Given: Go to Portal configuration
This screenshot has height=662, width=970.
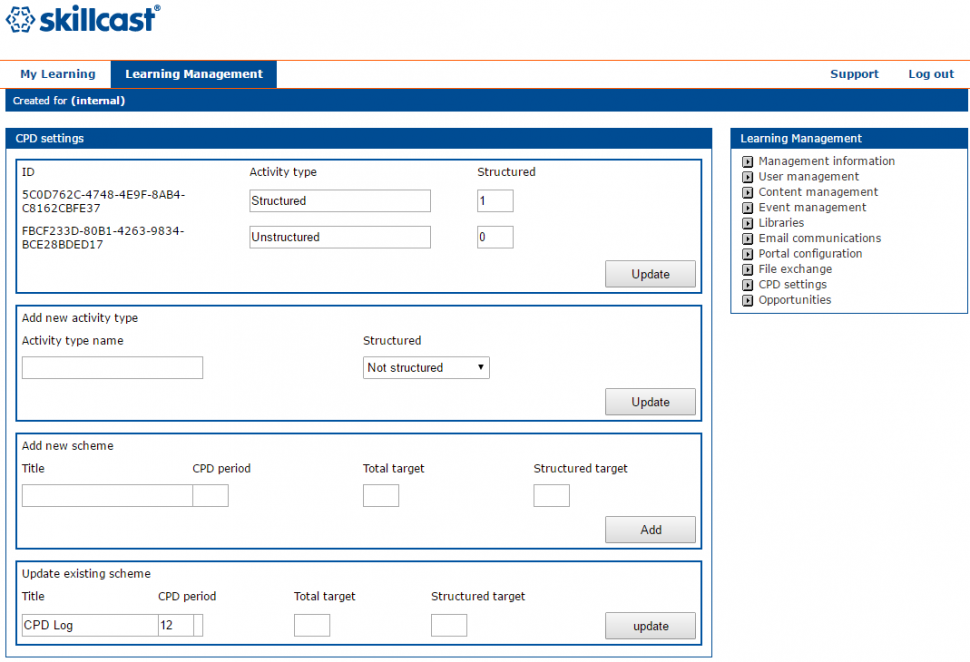Looking at the screenshot, I should pos(810,254).
